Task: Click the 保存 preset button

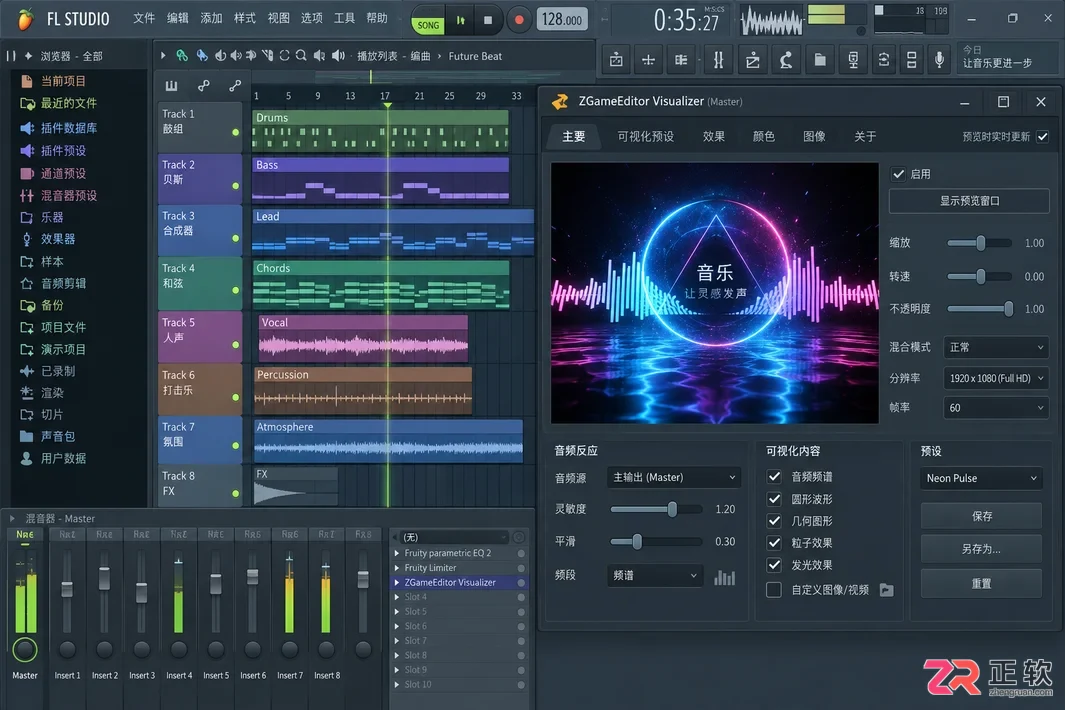Action: 981,516
